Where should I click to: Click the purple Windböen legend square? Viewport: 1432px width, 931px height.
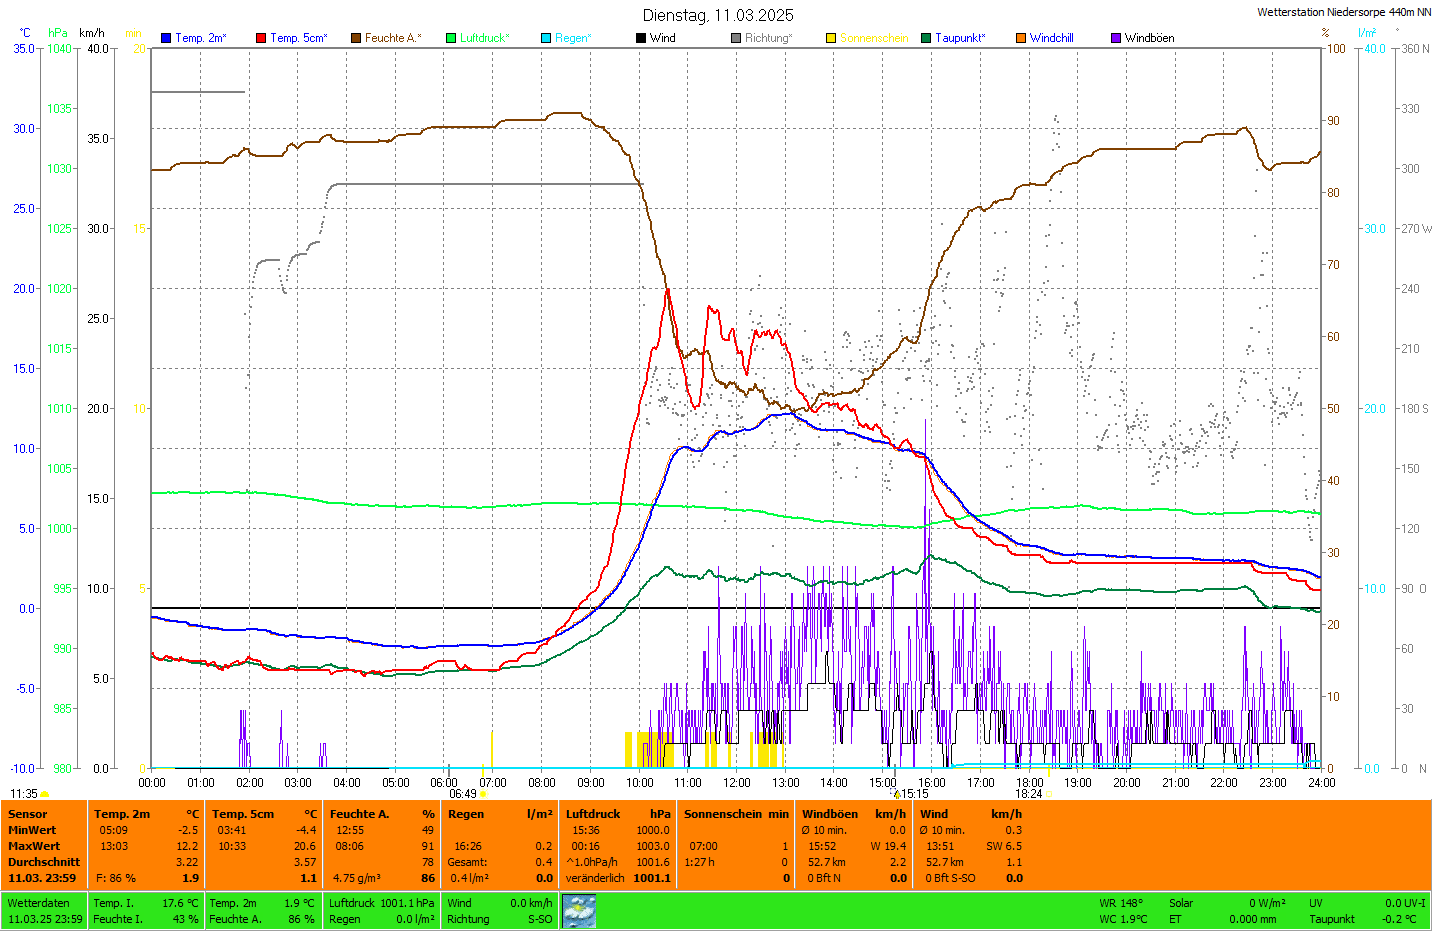coord(1116,38)
